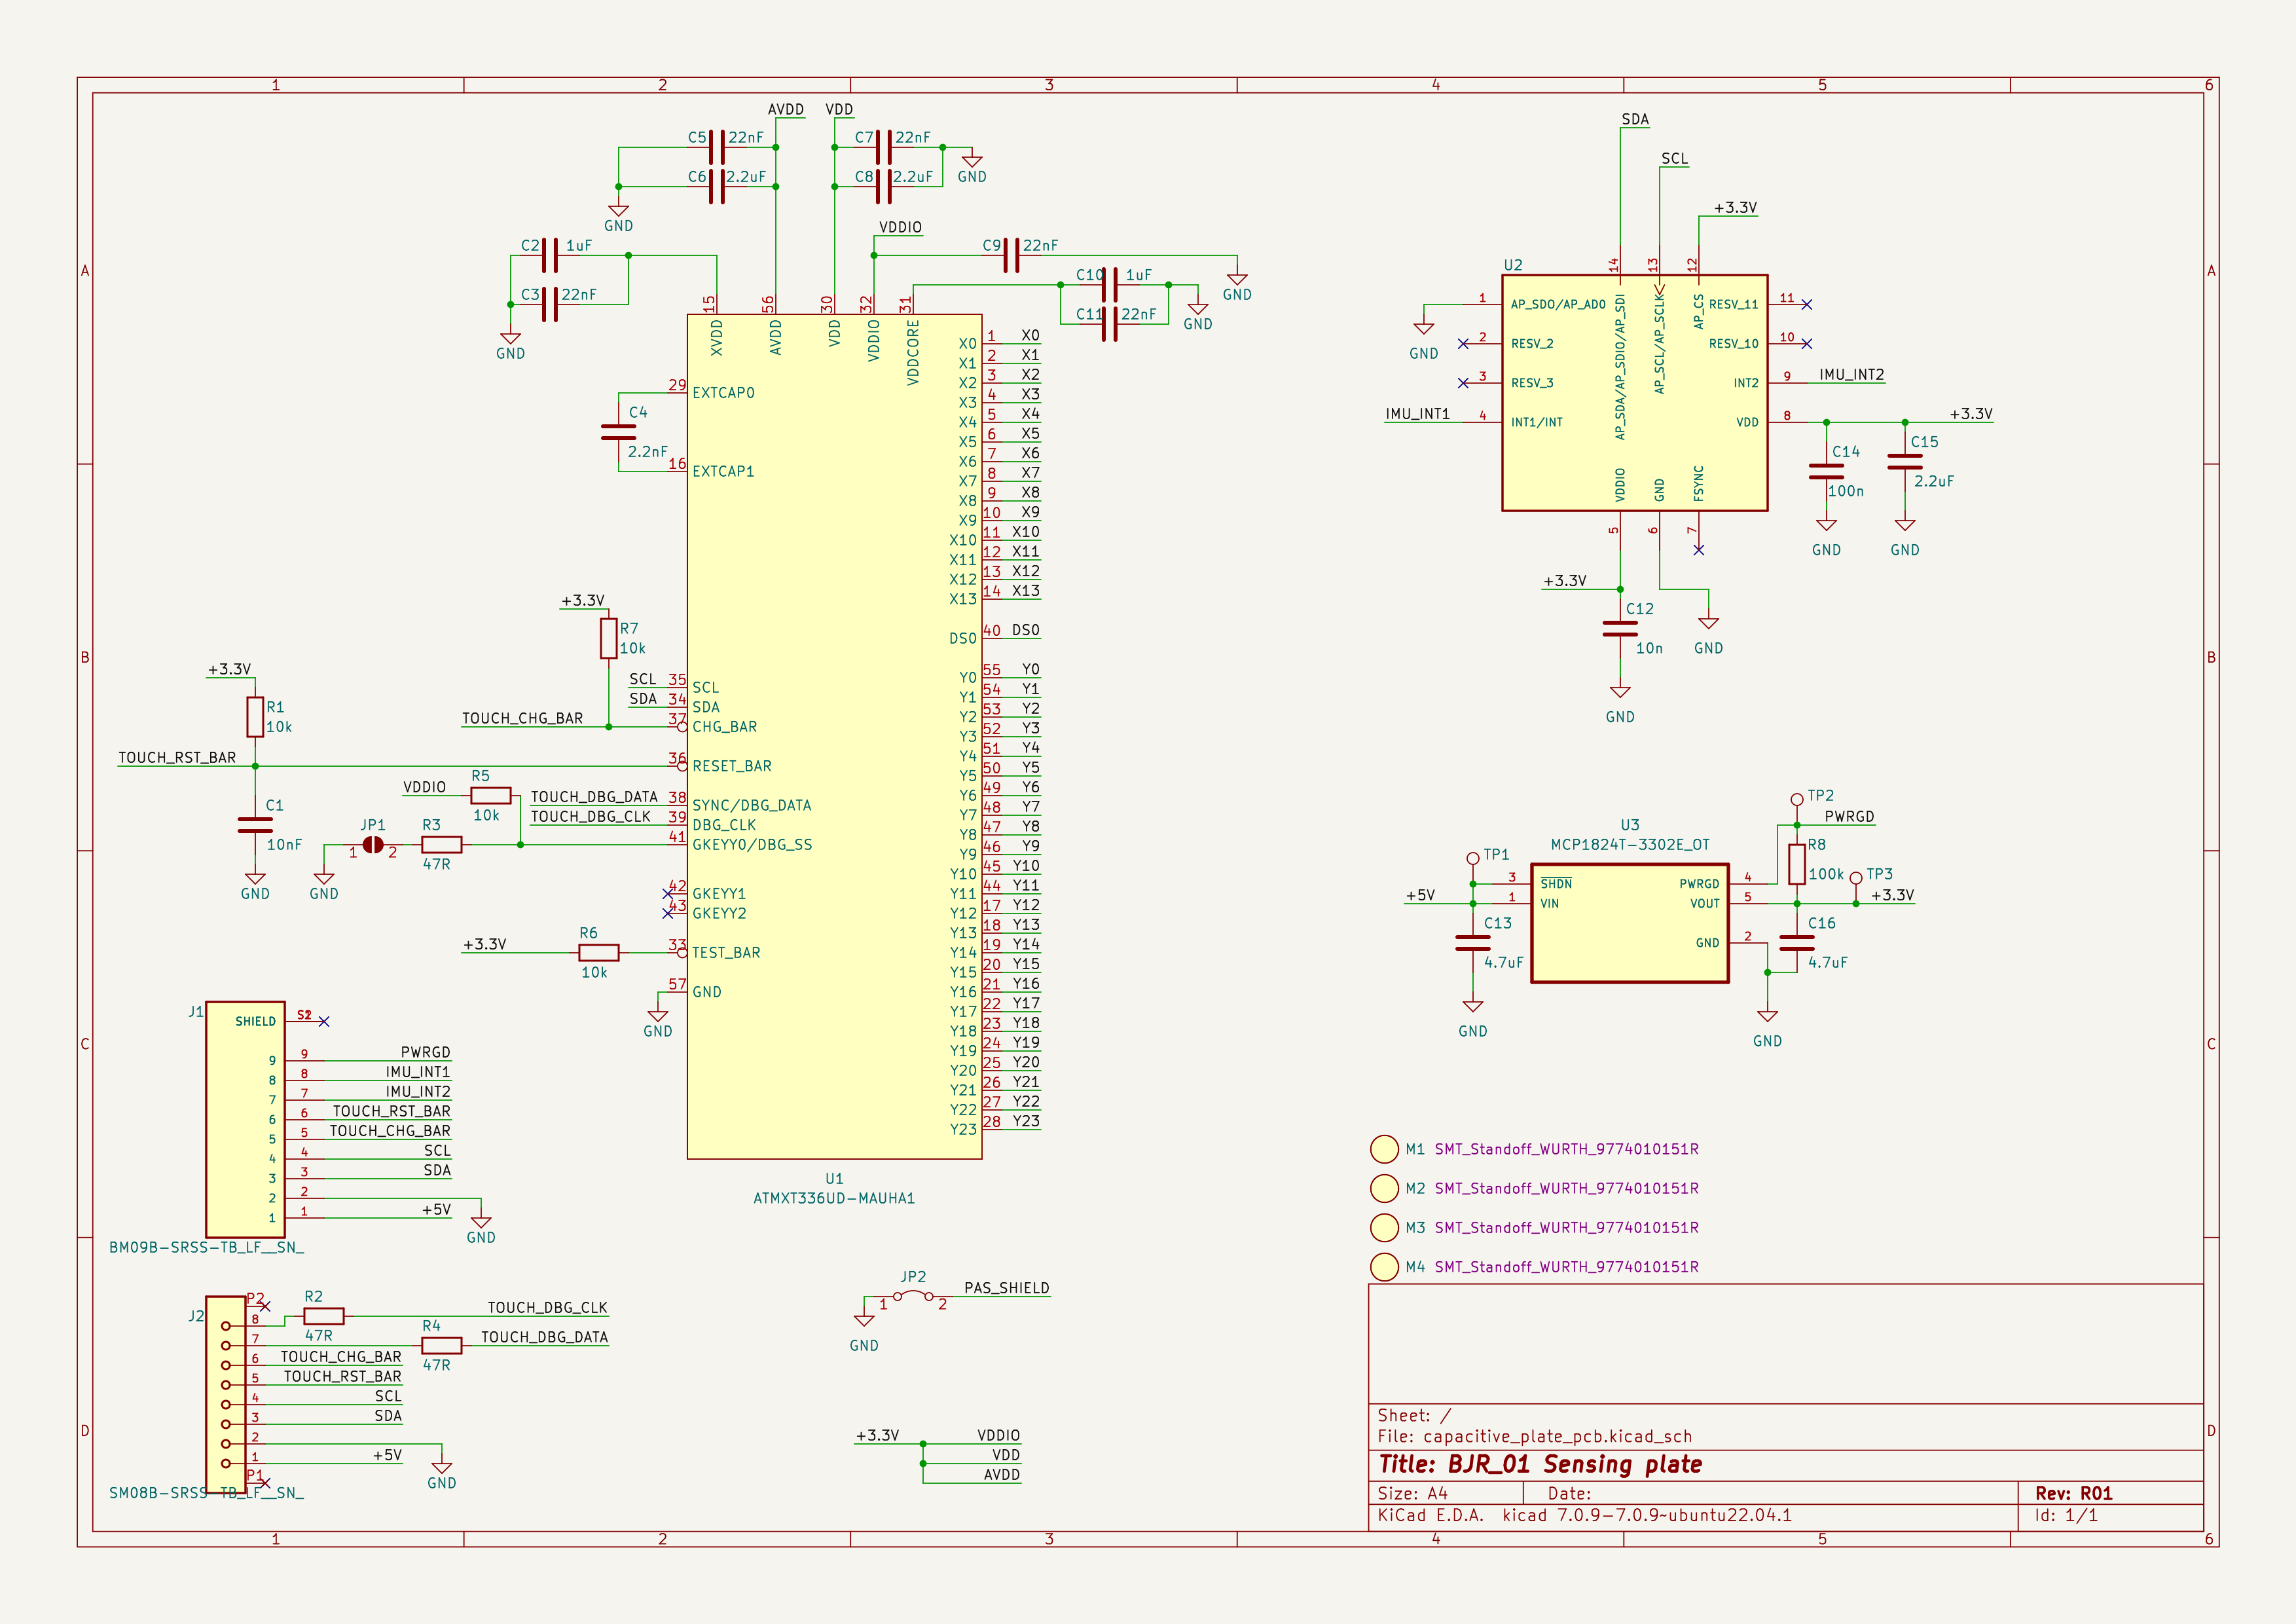Screen dimensions: 2296x1624
Task: Click test point TP1 circle
Action: (1473, 858)
